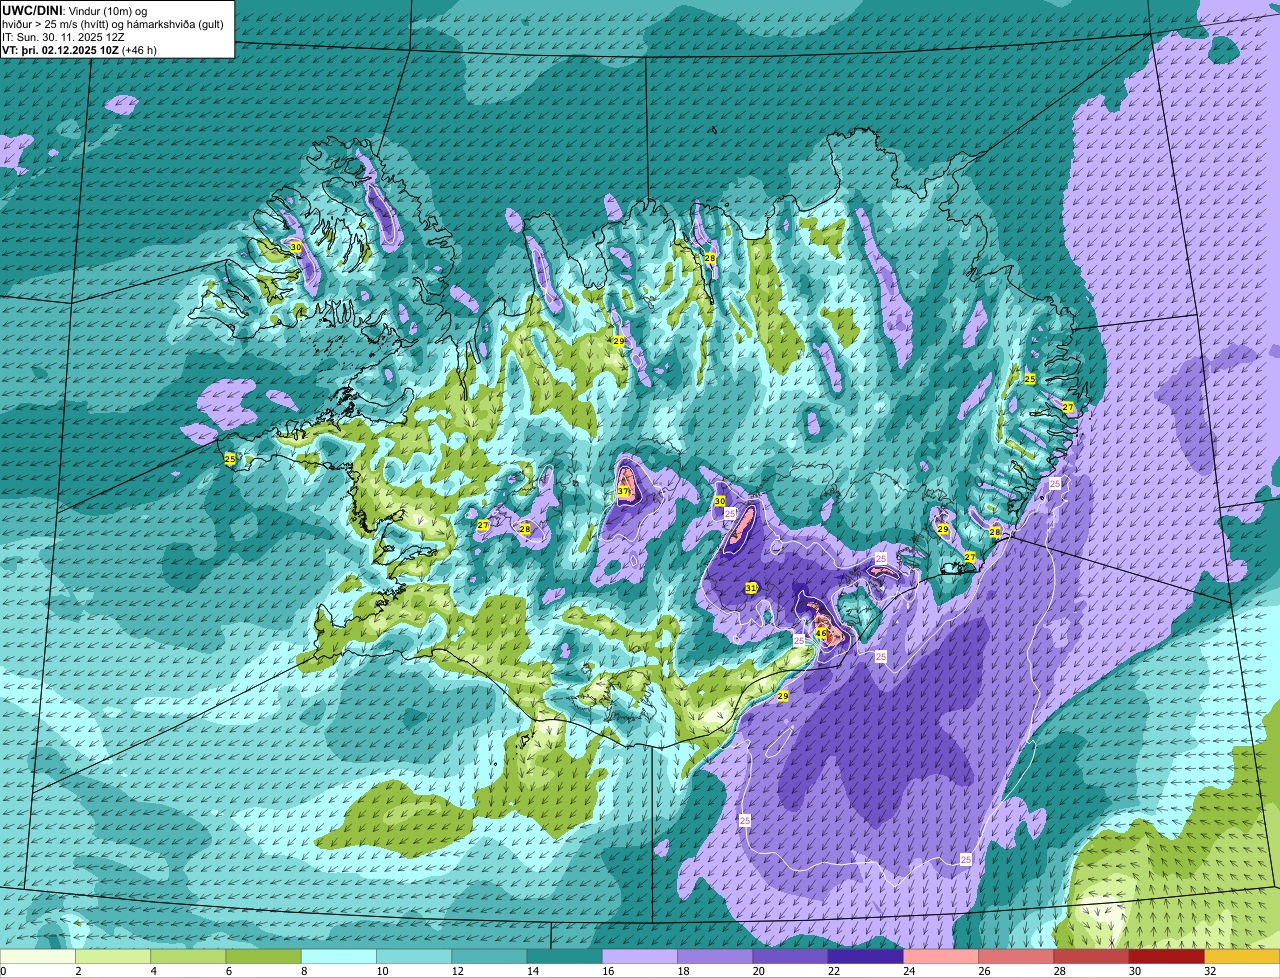Click the legend swatch between 18 and 20
This screenshot has height=978, width=1280.
[x=715, y=956]
